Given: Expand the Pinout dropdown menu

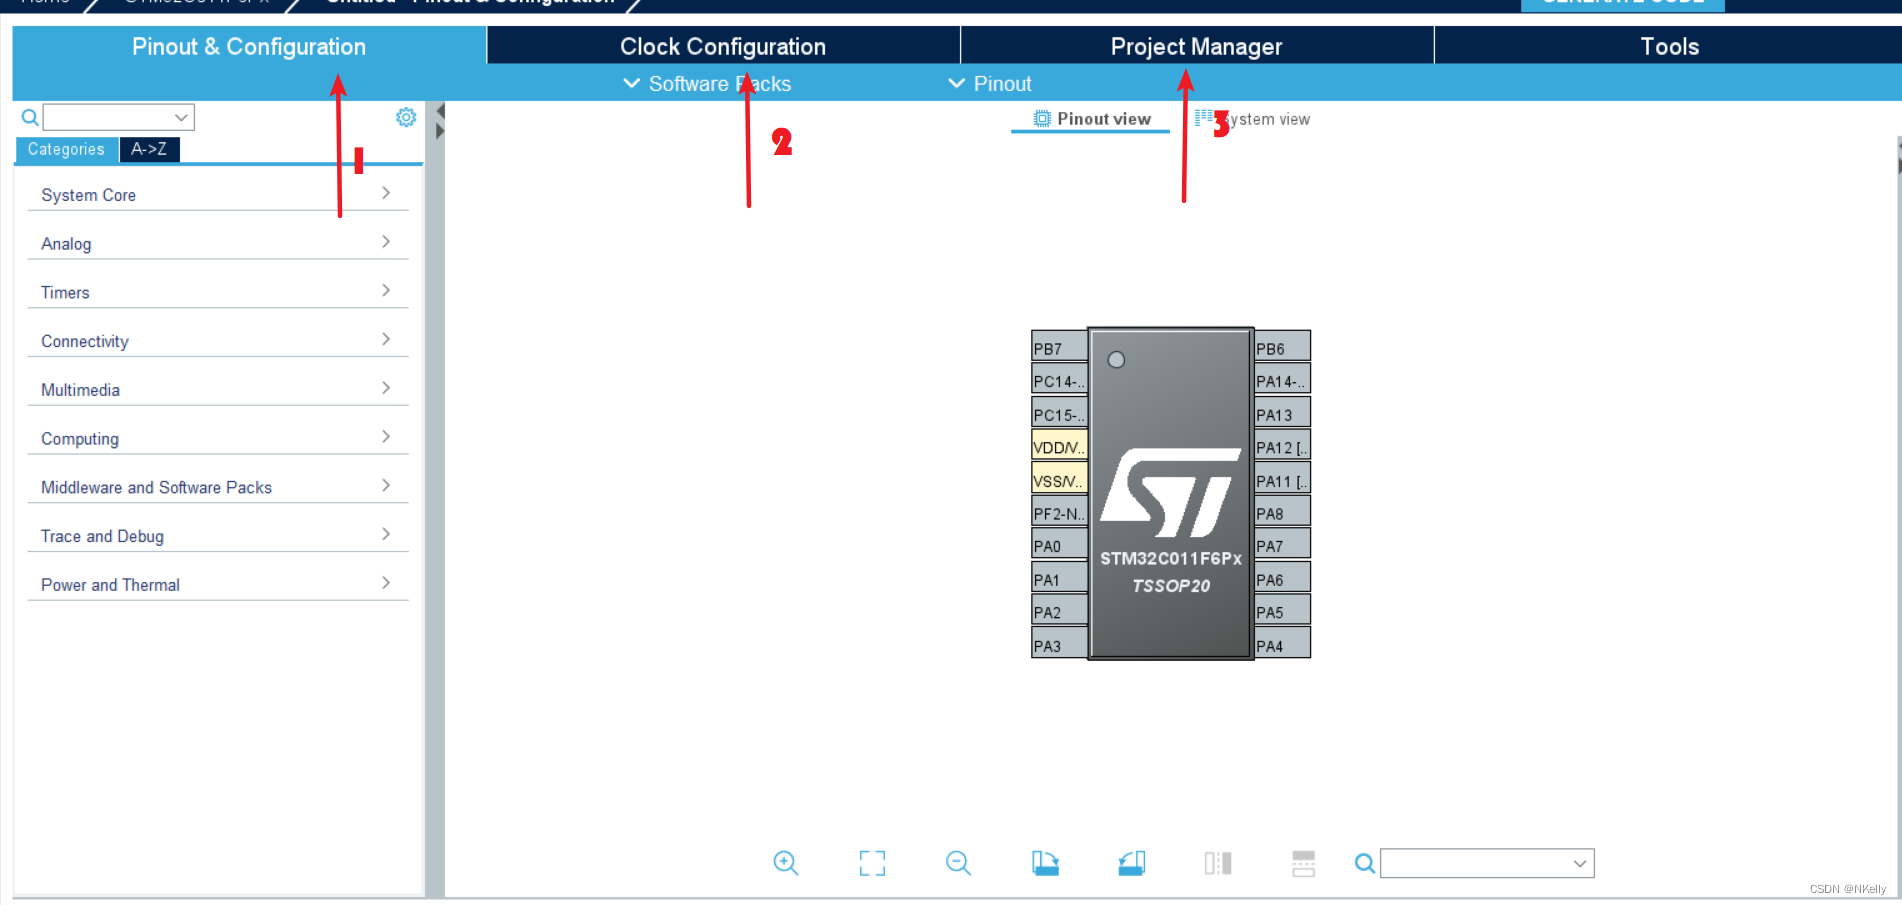Looking at the screenshot, I should tap(989, 84).
